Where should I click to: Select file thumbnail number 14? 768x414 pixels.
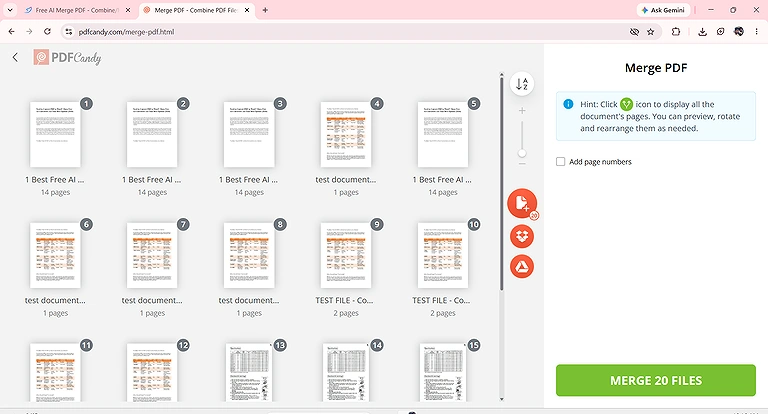point(346,372)
